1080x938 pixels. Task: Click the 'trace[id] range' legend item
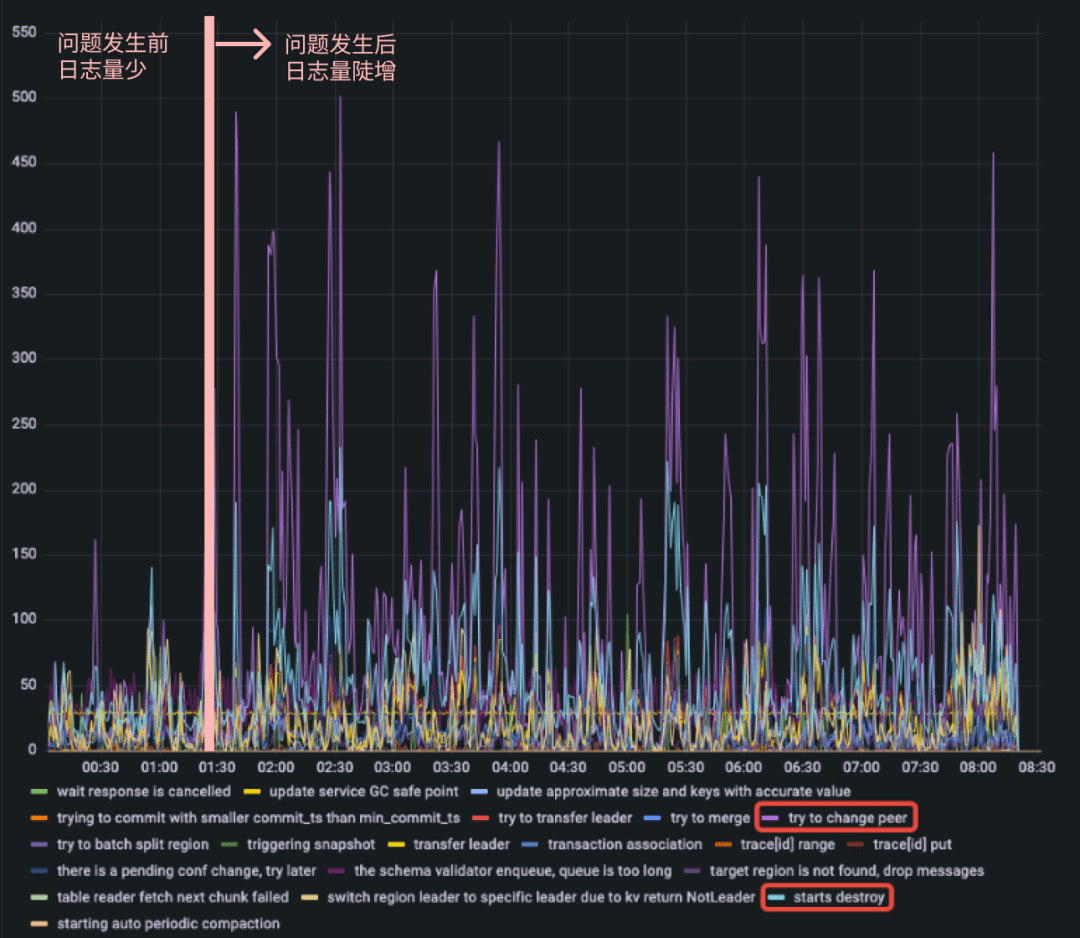tap(787, 844)
